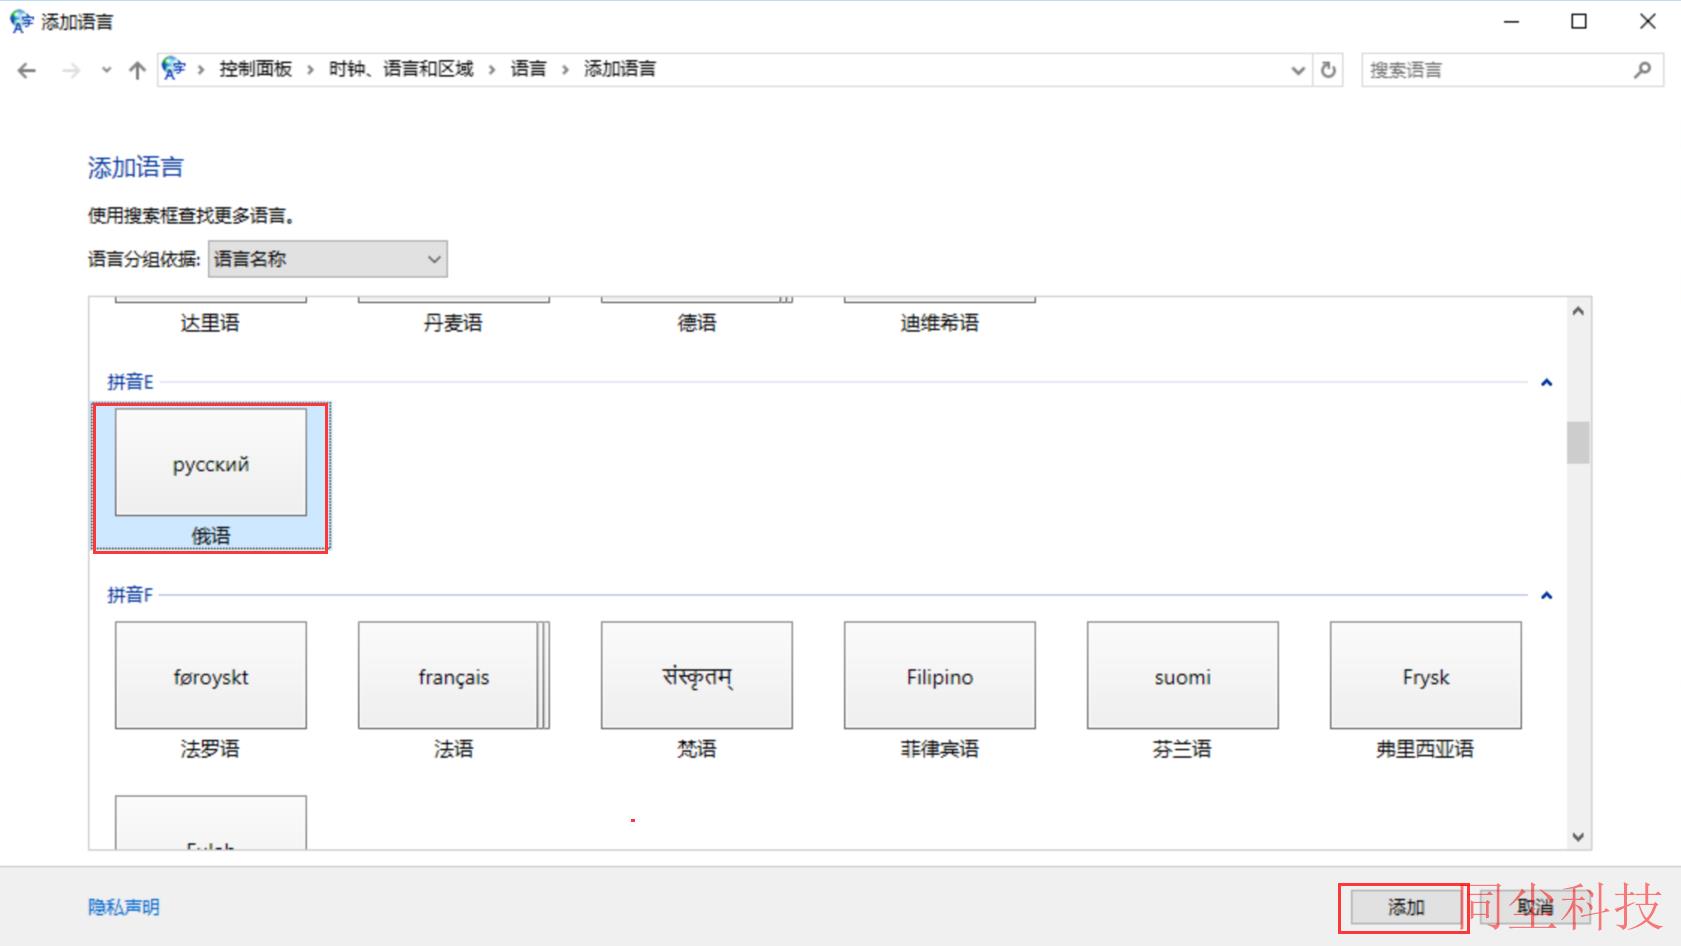The image size is (1681, 946).
Task: Expand breadcrumb arrow after 时钟、语言和区域
Action: (x=492, y=69)
